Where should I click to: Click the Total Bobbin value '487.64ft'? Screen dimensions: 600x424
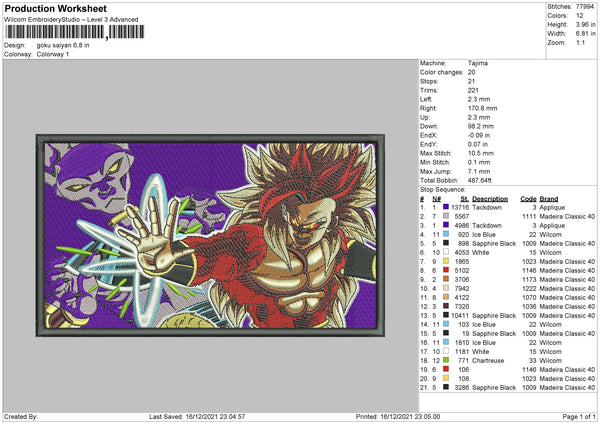[479, 180]
